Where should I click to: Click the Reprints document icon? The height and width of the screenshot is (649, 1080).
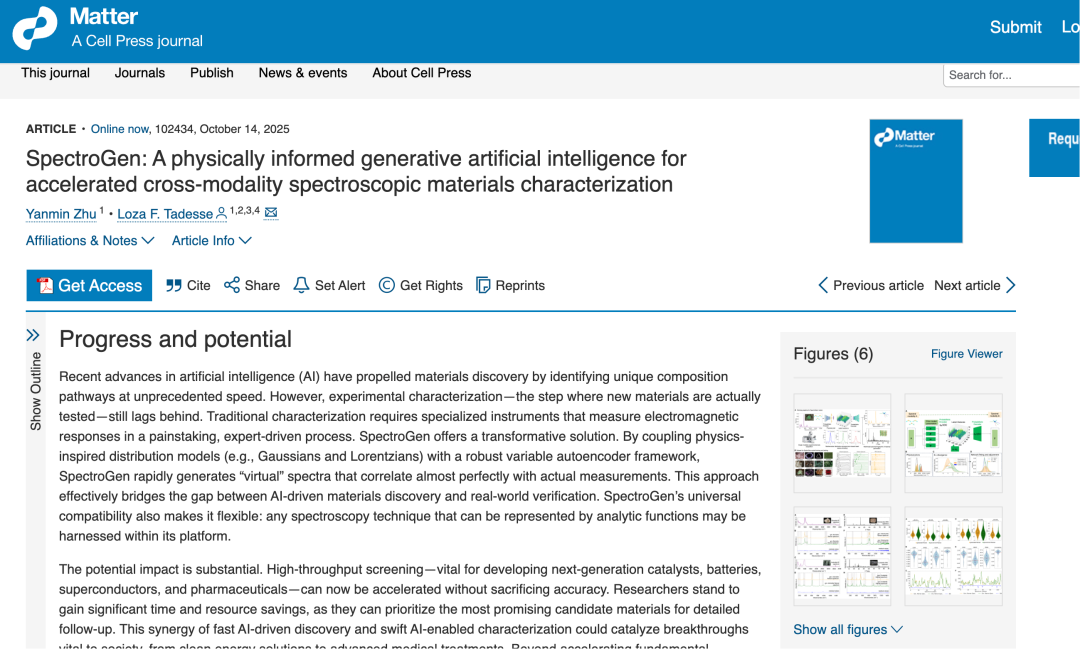click(x=483, y=285)
